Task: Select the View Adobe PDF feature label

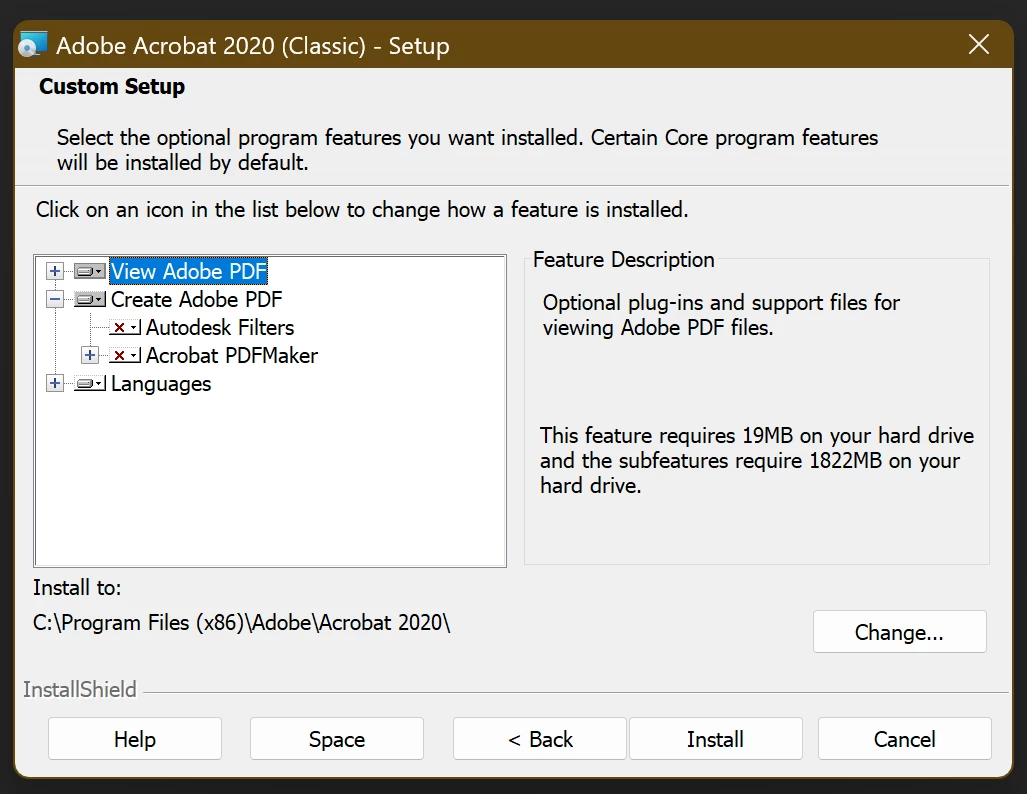Action: pyautogui.click(x=189, y=271)
